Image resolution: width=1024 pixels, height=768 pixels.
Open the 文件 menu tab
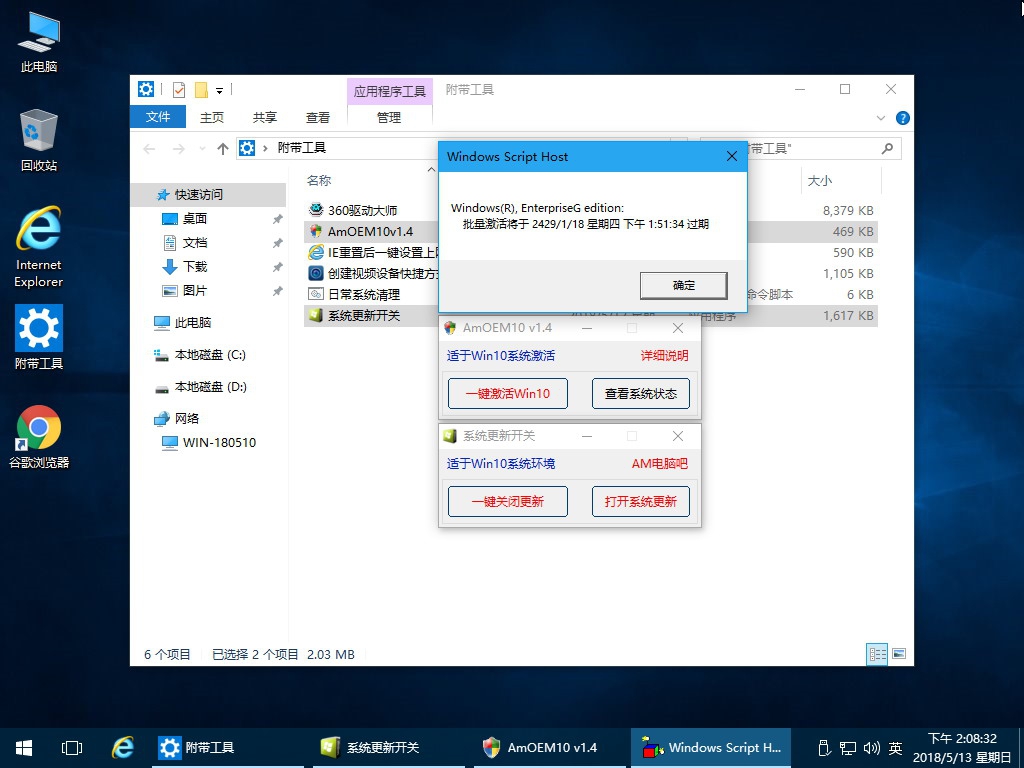(x=158, y=117)
